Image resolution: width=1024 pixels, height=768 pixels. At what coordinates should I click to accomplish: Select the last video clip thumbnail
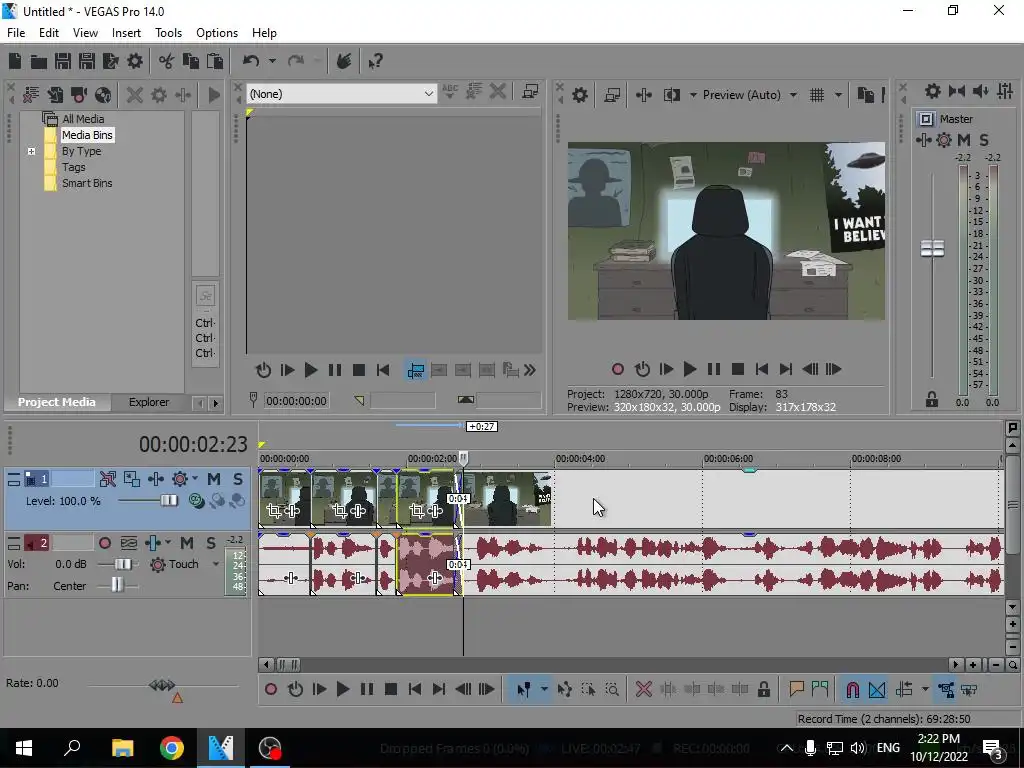pyautogui.click(x=507, y=499)
